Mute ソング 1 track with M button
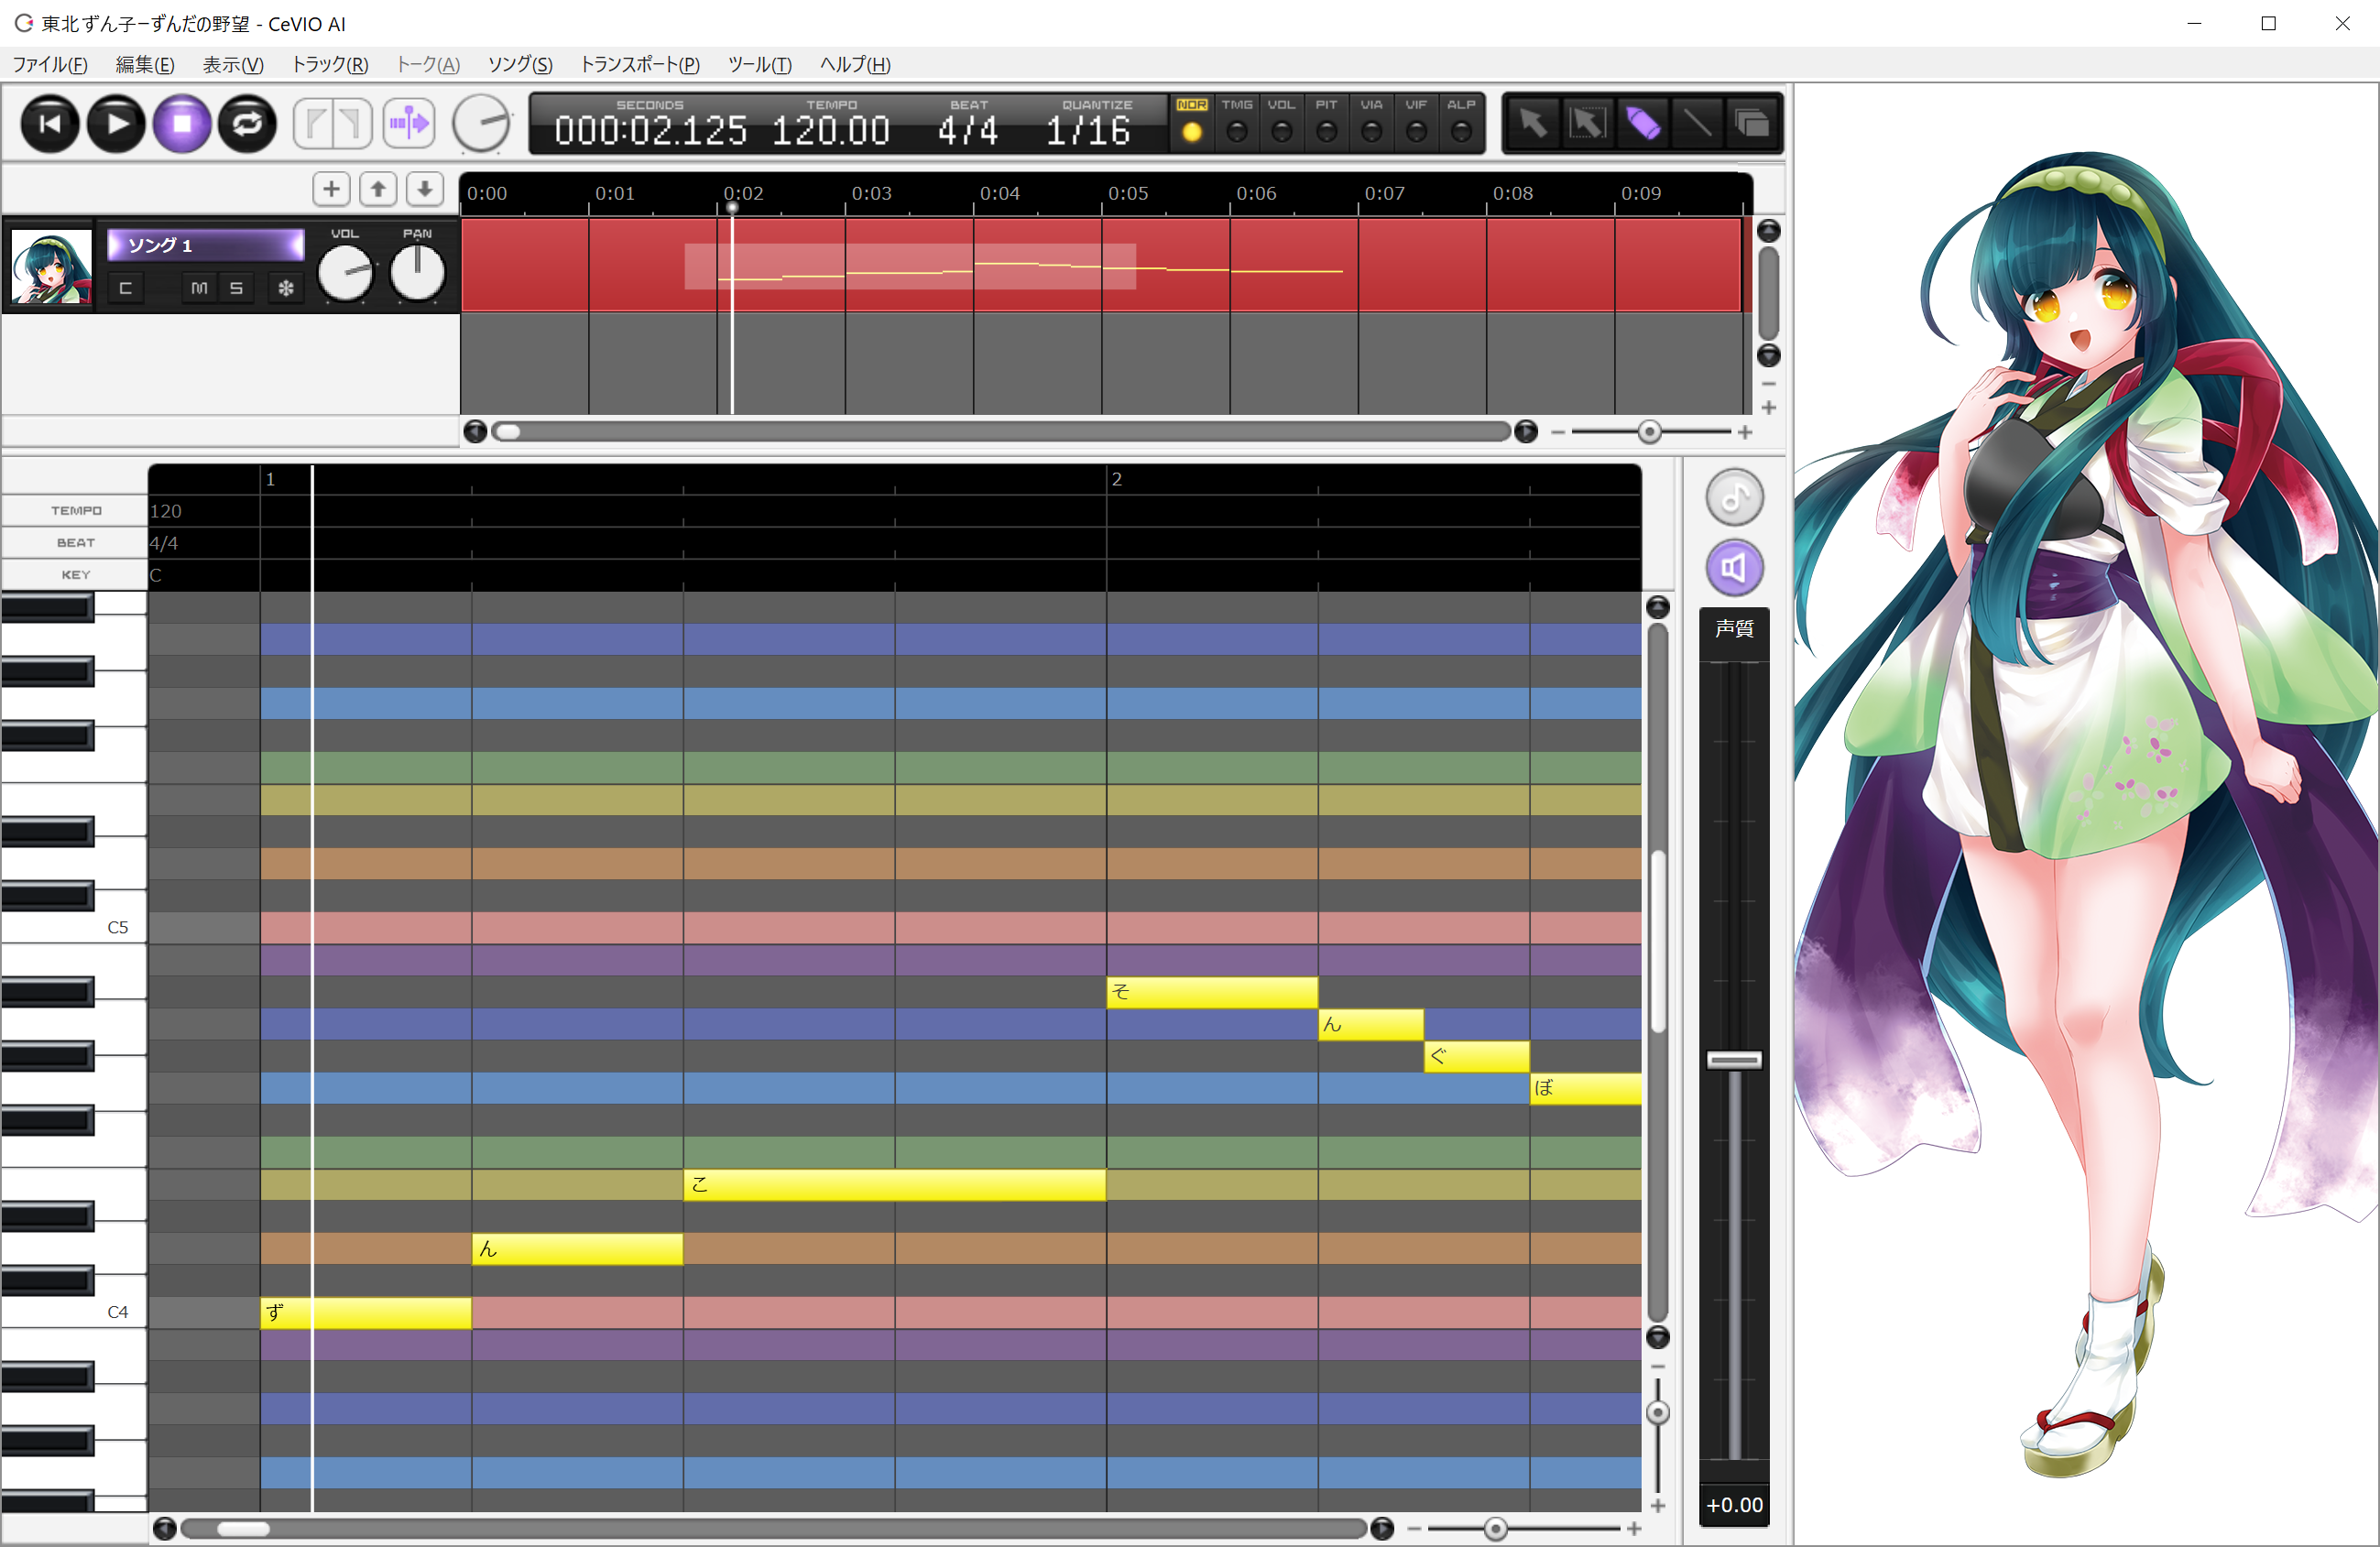 [x=199, y=288]
